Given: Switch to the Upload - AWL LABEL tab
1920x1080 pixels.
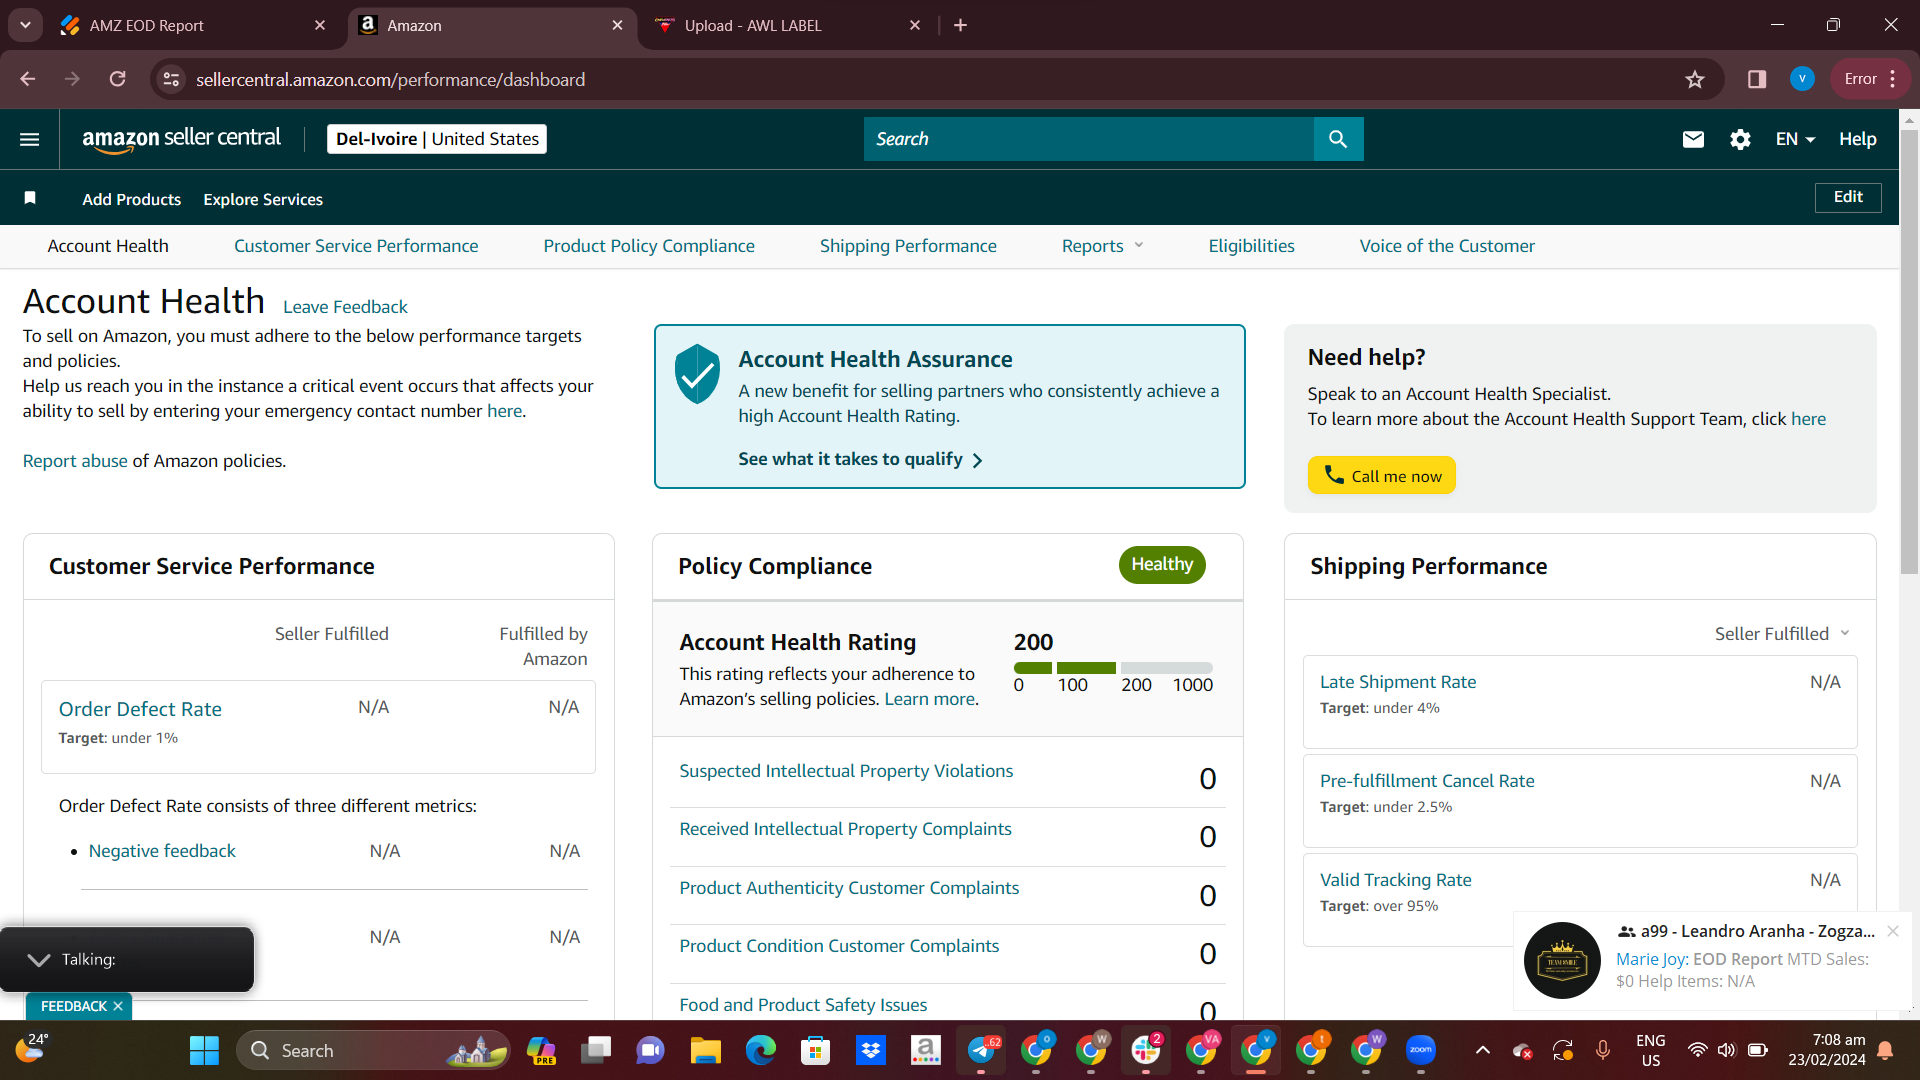Looking at the screenshot, I should (x=788, y=25).
